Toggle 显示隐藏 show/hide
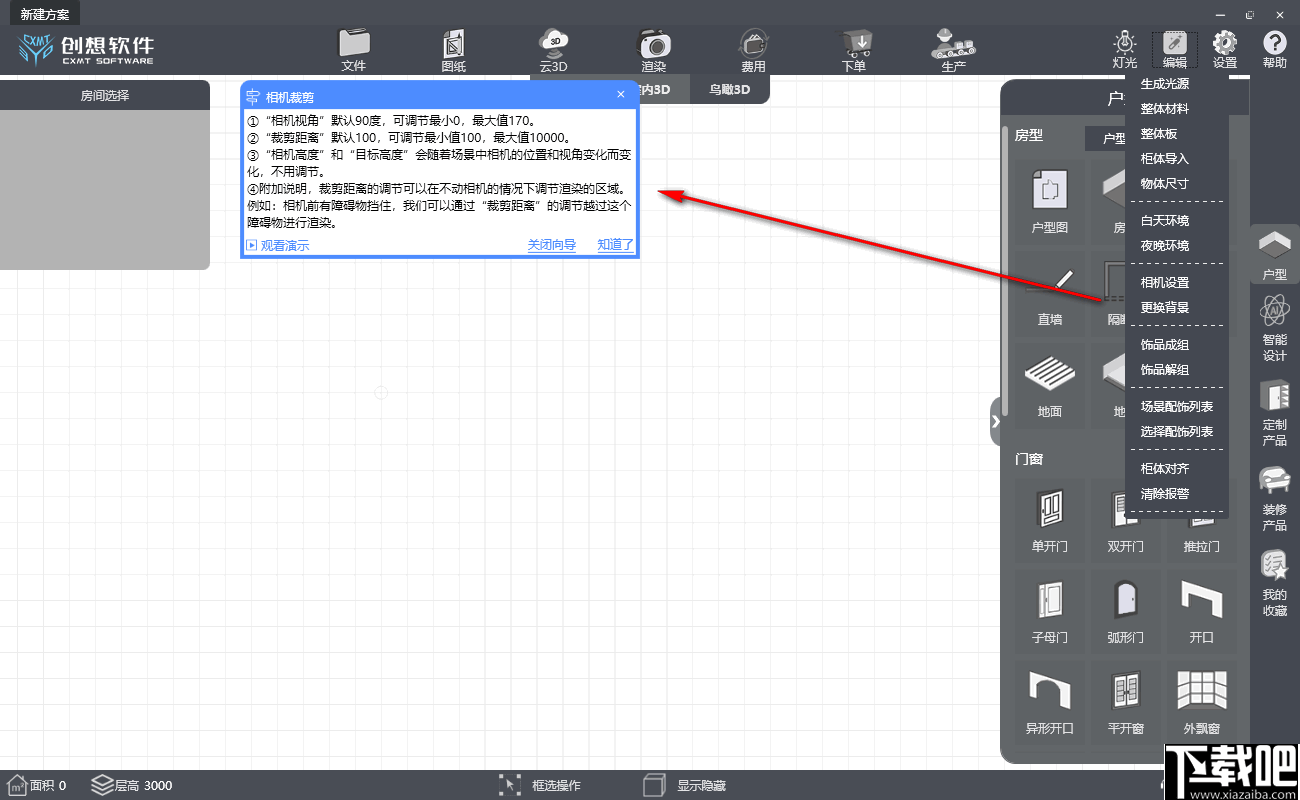This screenshot has width=1300, height=800. click(685, 785)
